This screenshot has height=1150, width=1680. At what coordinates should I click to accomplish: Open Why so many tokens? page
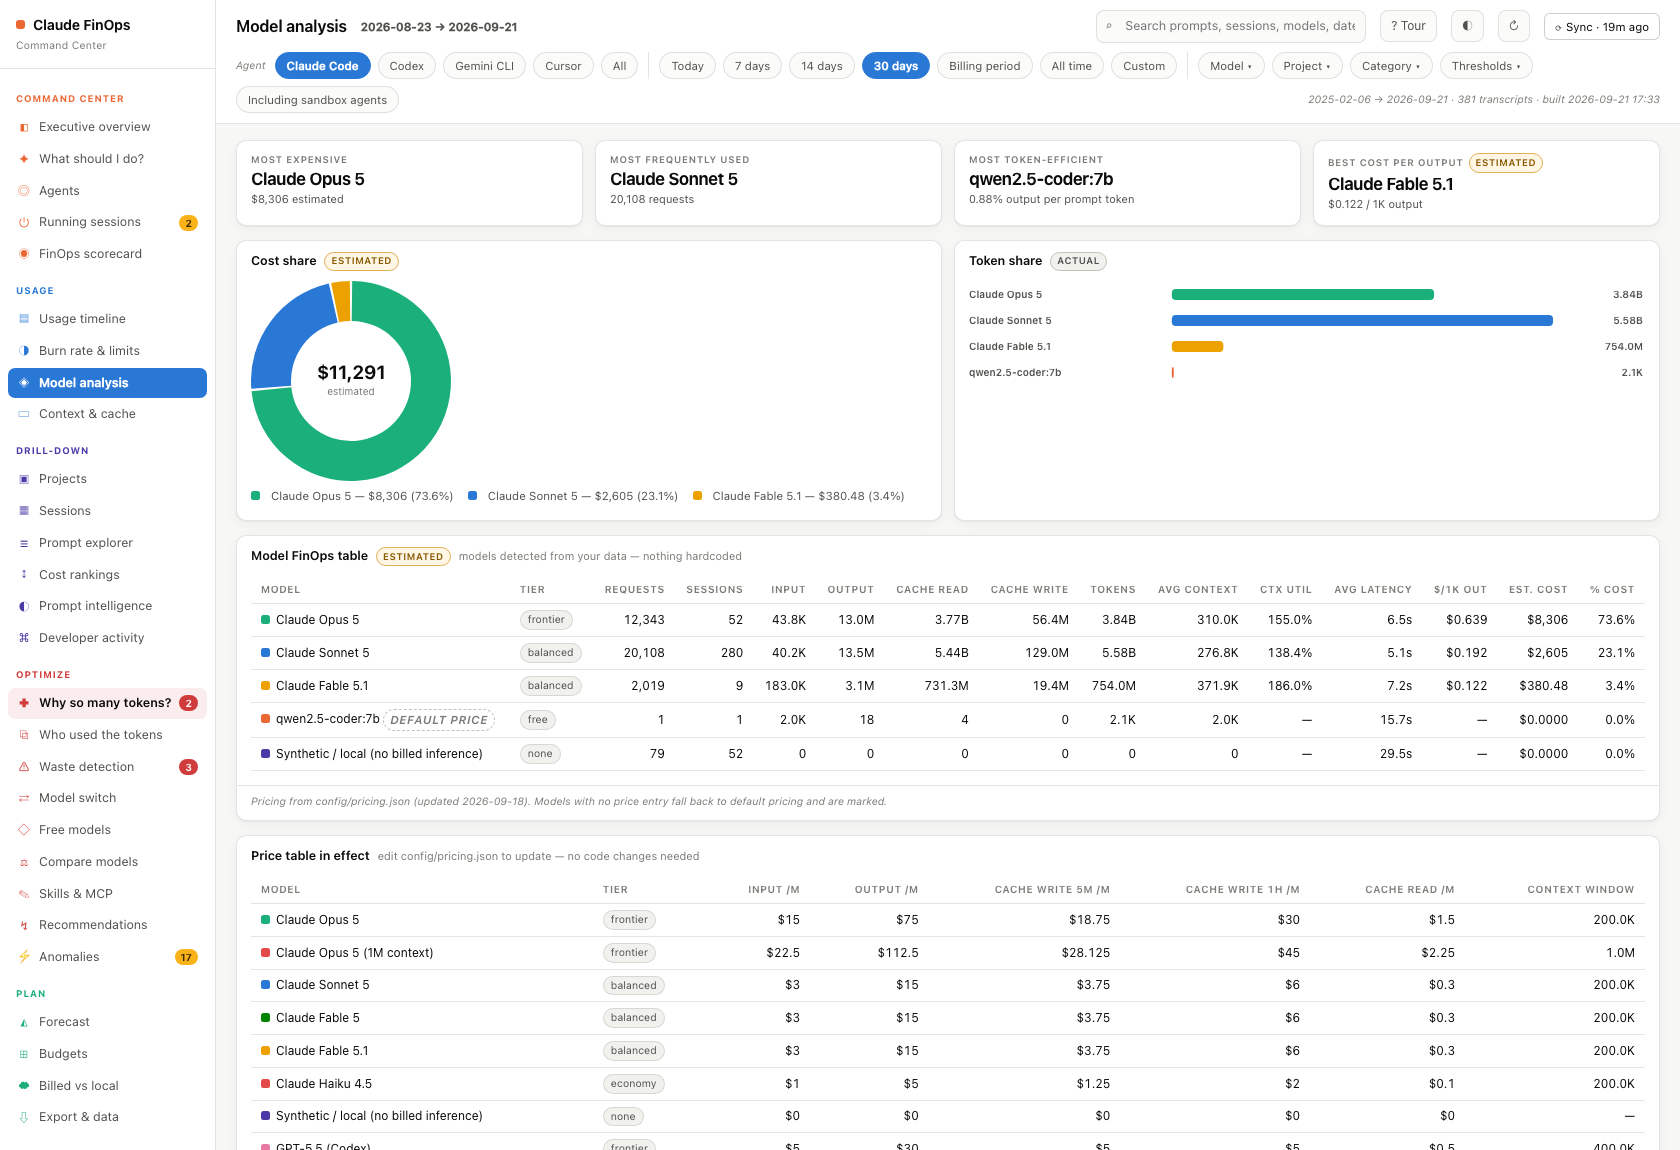point(107,703)
